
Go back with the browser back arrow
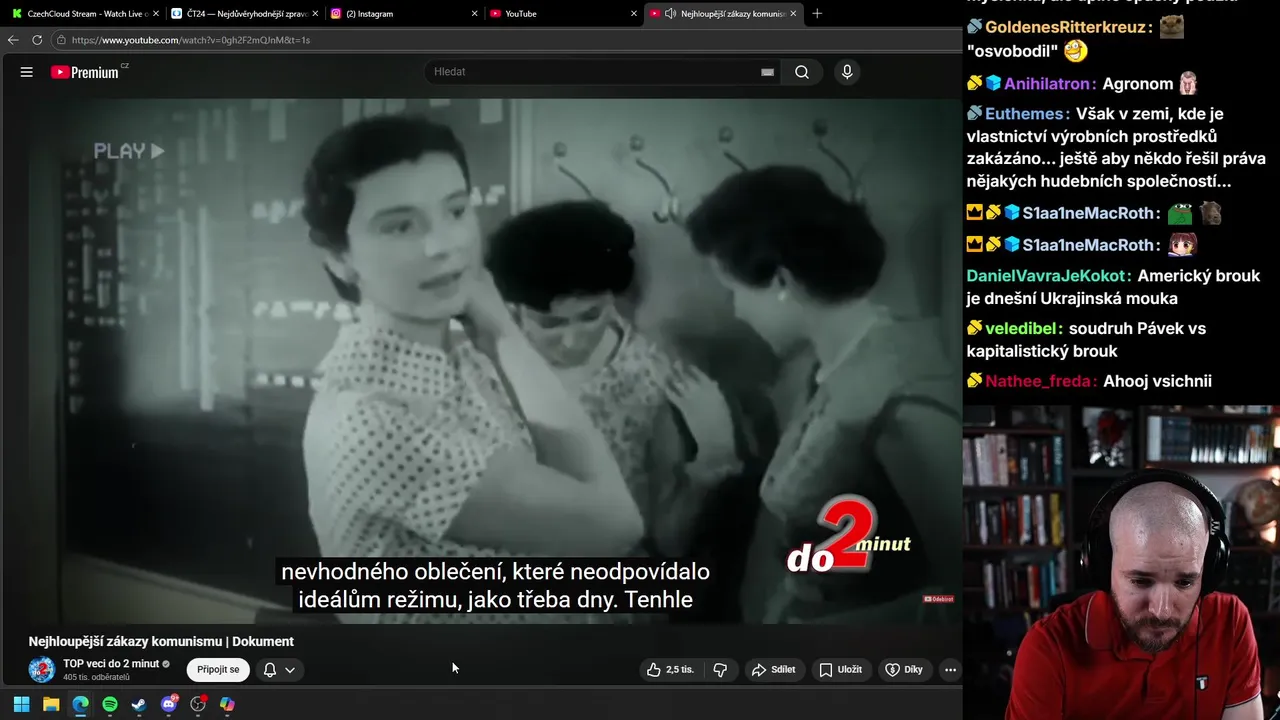coord(13,40)
